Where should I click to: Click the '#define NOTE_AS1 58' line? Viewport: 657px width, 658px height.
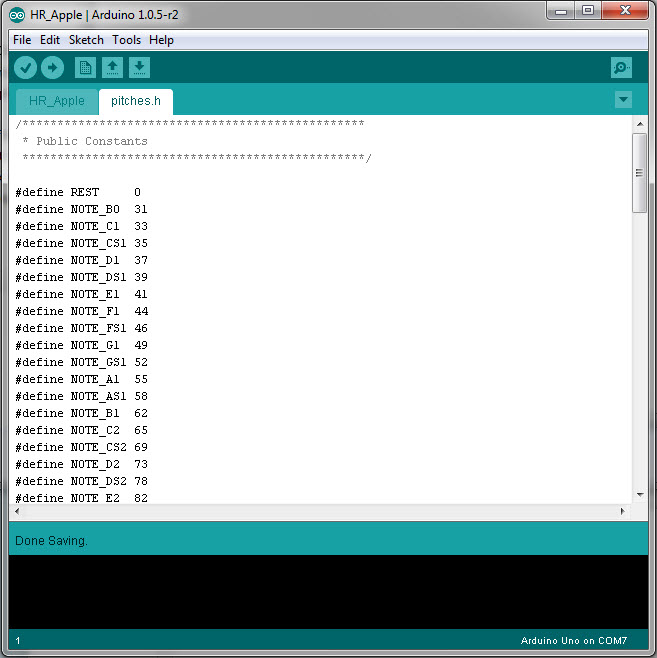point(81,396)
